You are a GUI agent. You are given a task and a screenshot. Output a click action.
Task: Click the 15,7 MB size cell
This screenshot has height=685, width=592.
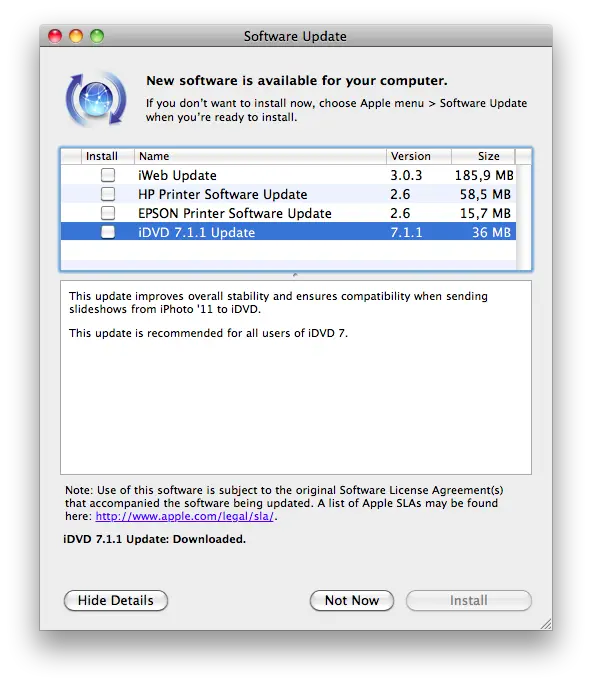pyautogui.click(x=485, y=213)
